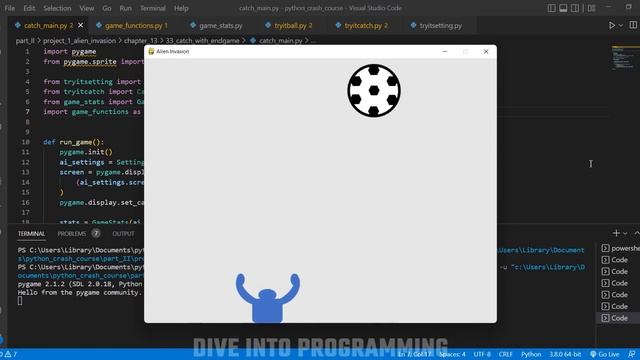This screenshot has width=640, height=360.
Task: Click the project_1_alien_invasion breadcrumb
Action: pyautogui.click(x=80, y=40)
